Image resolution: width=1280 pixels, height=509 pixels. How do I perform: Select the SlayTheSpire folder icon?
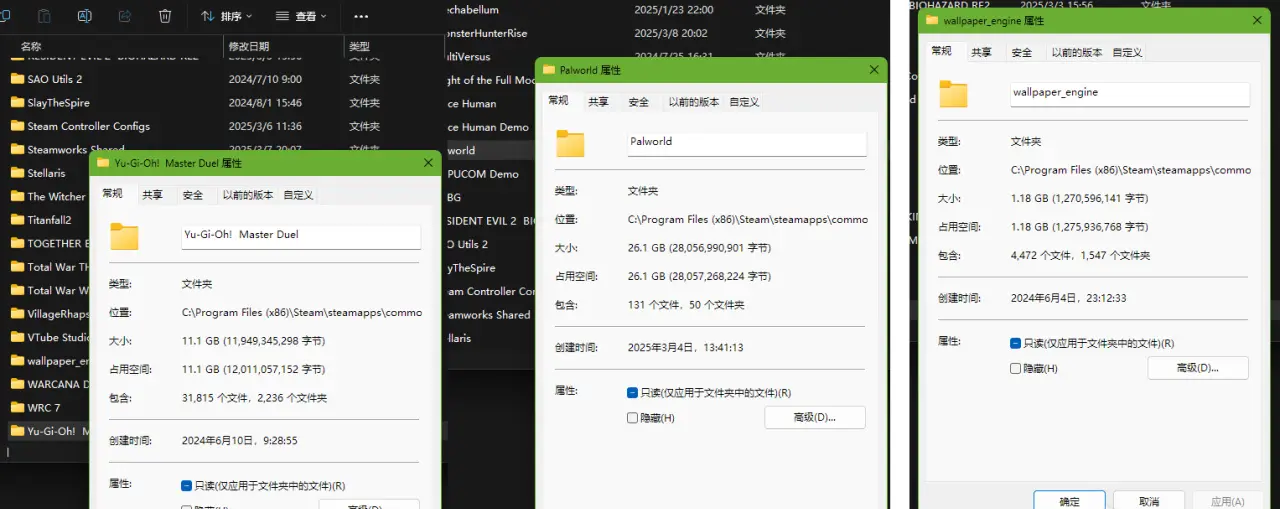coord(17,103)
